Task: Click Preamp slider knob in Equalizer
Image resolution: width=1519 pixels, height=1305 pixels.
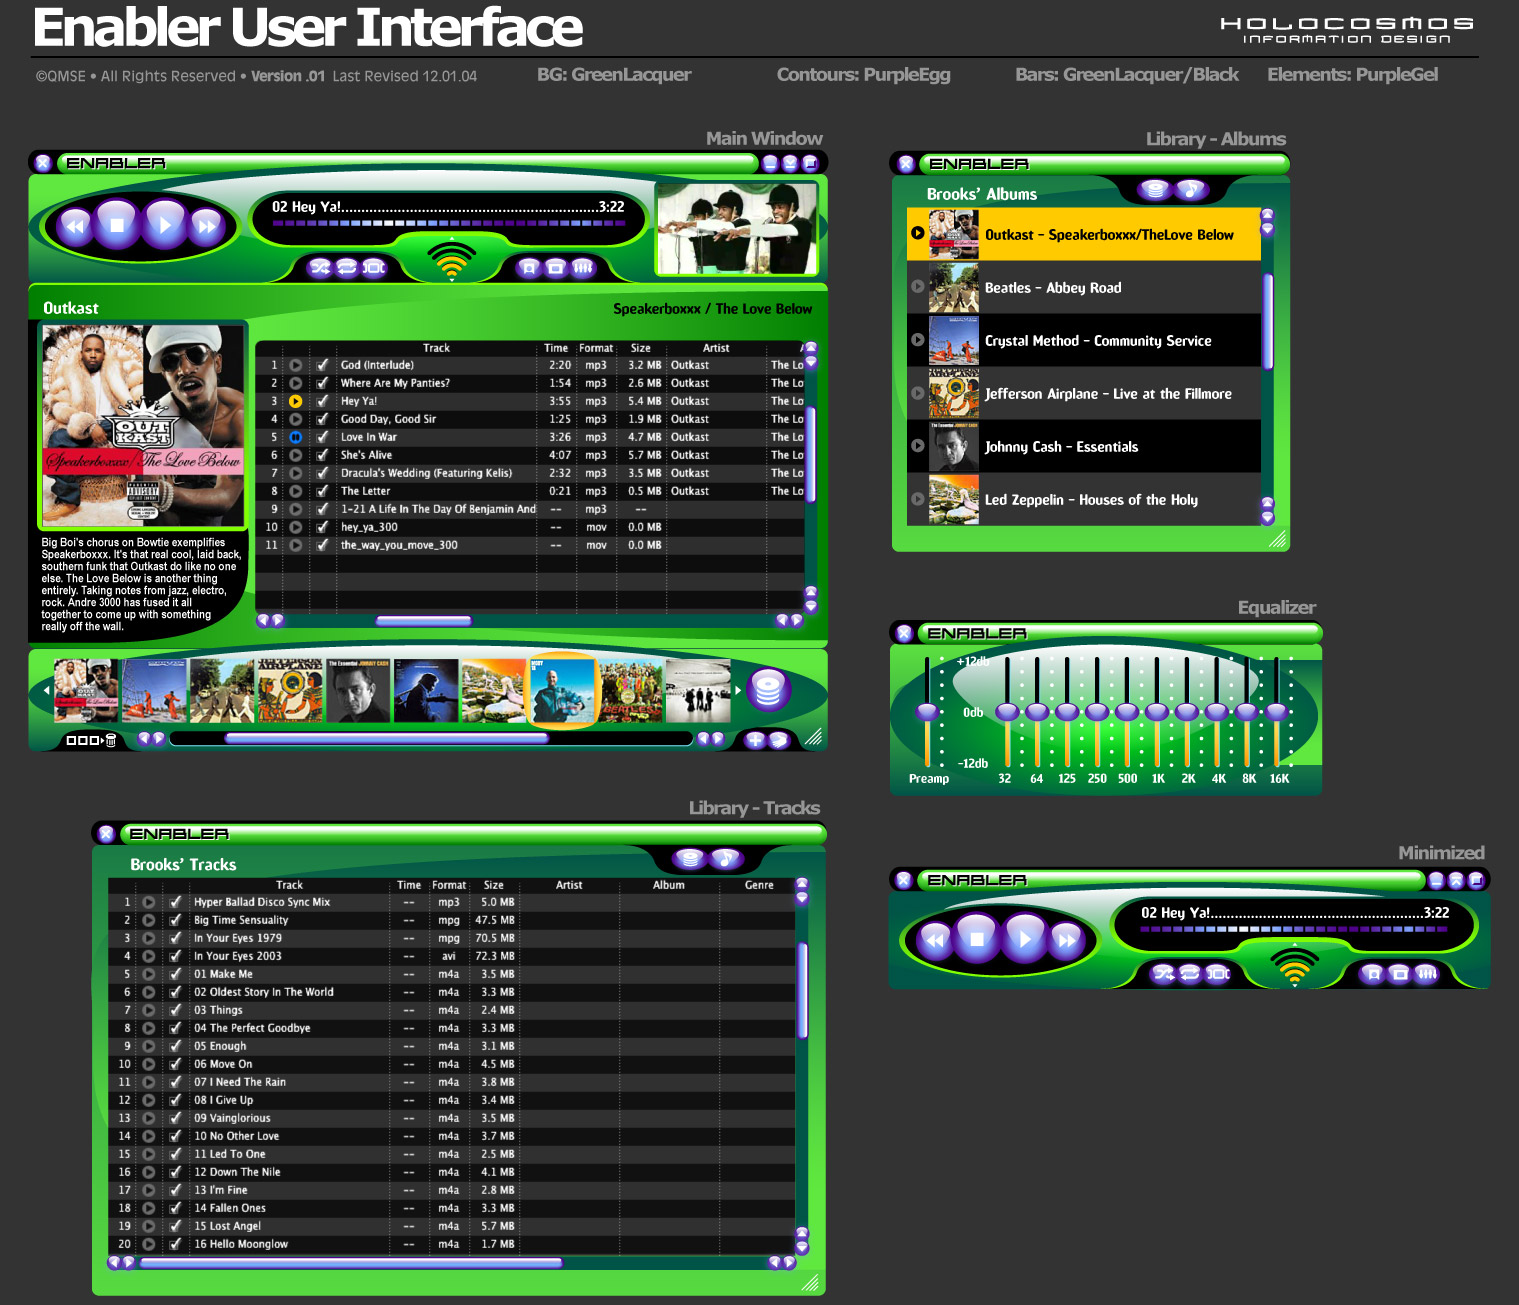Action: [928, 712]
